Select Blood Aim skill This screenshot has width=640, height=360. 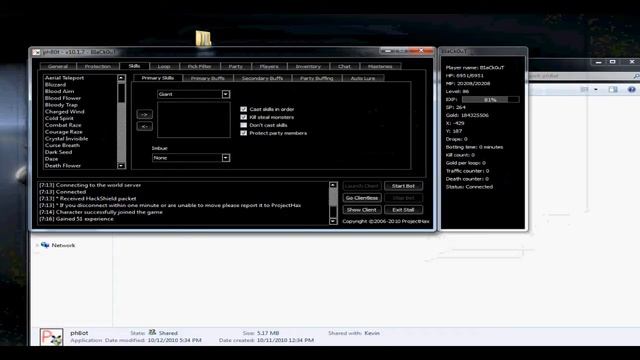click(x=60, y=91)
